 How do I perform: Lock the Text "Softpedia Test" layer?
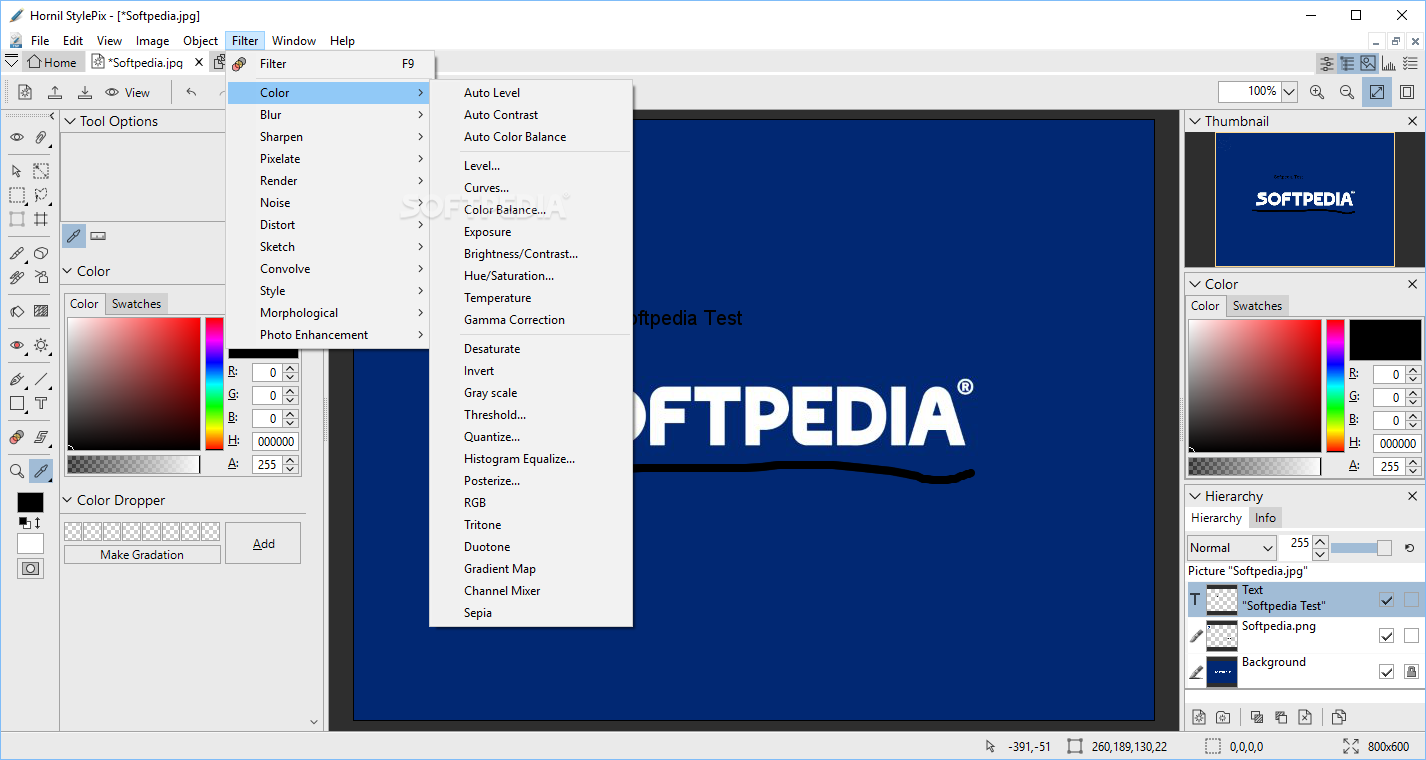(x=1411, y=600)
